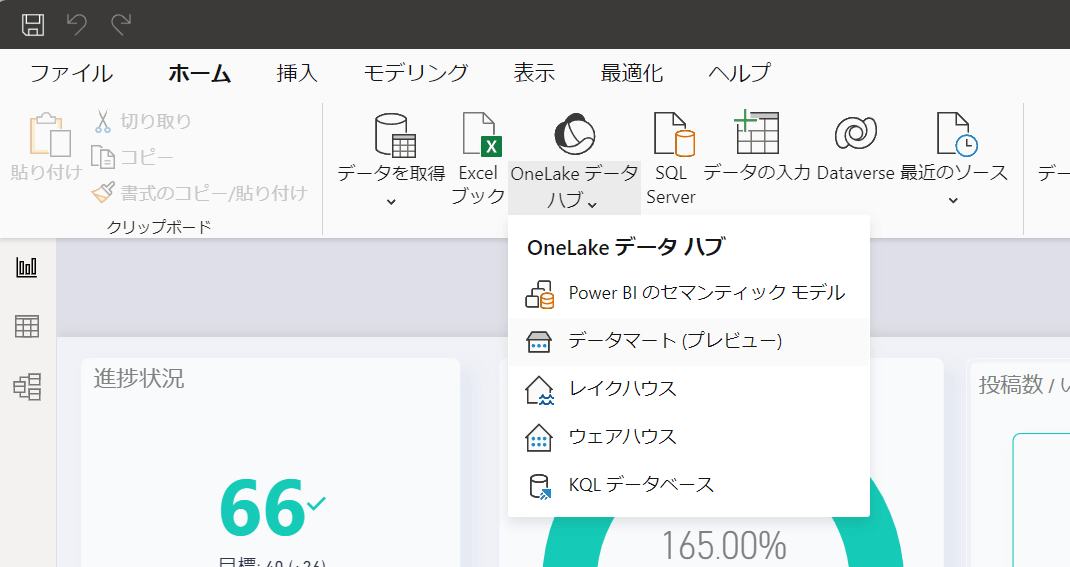Click 書式のコピー/貼り付け format painter
Viewport: 1070px width, 567px height.
[200, 193]
